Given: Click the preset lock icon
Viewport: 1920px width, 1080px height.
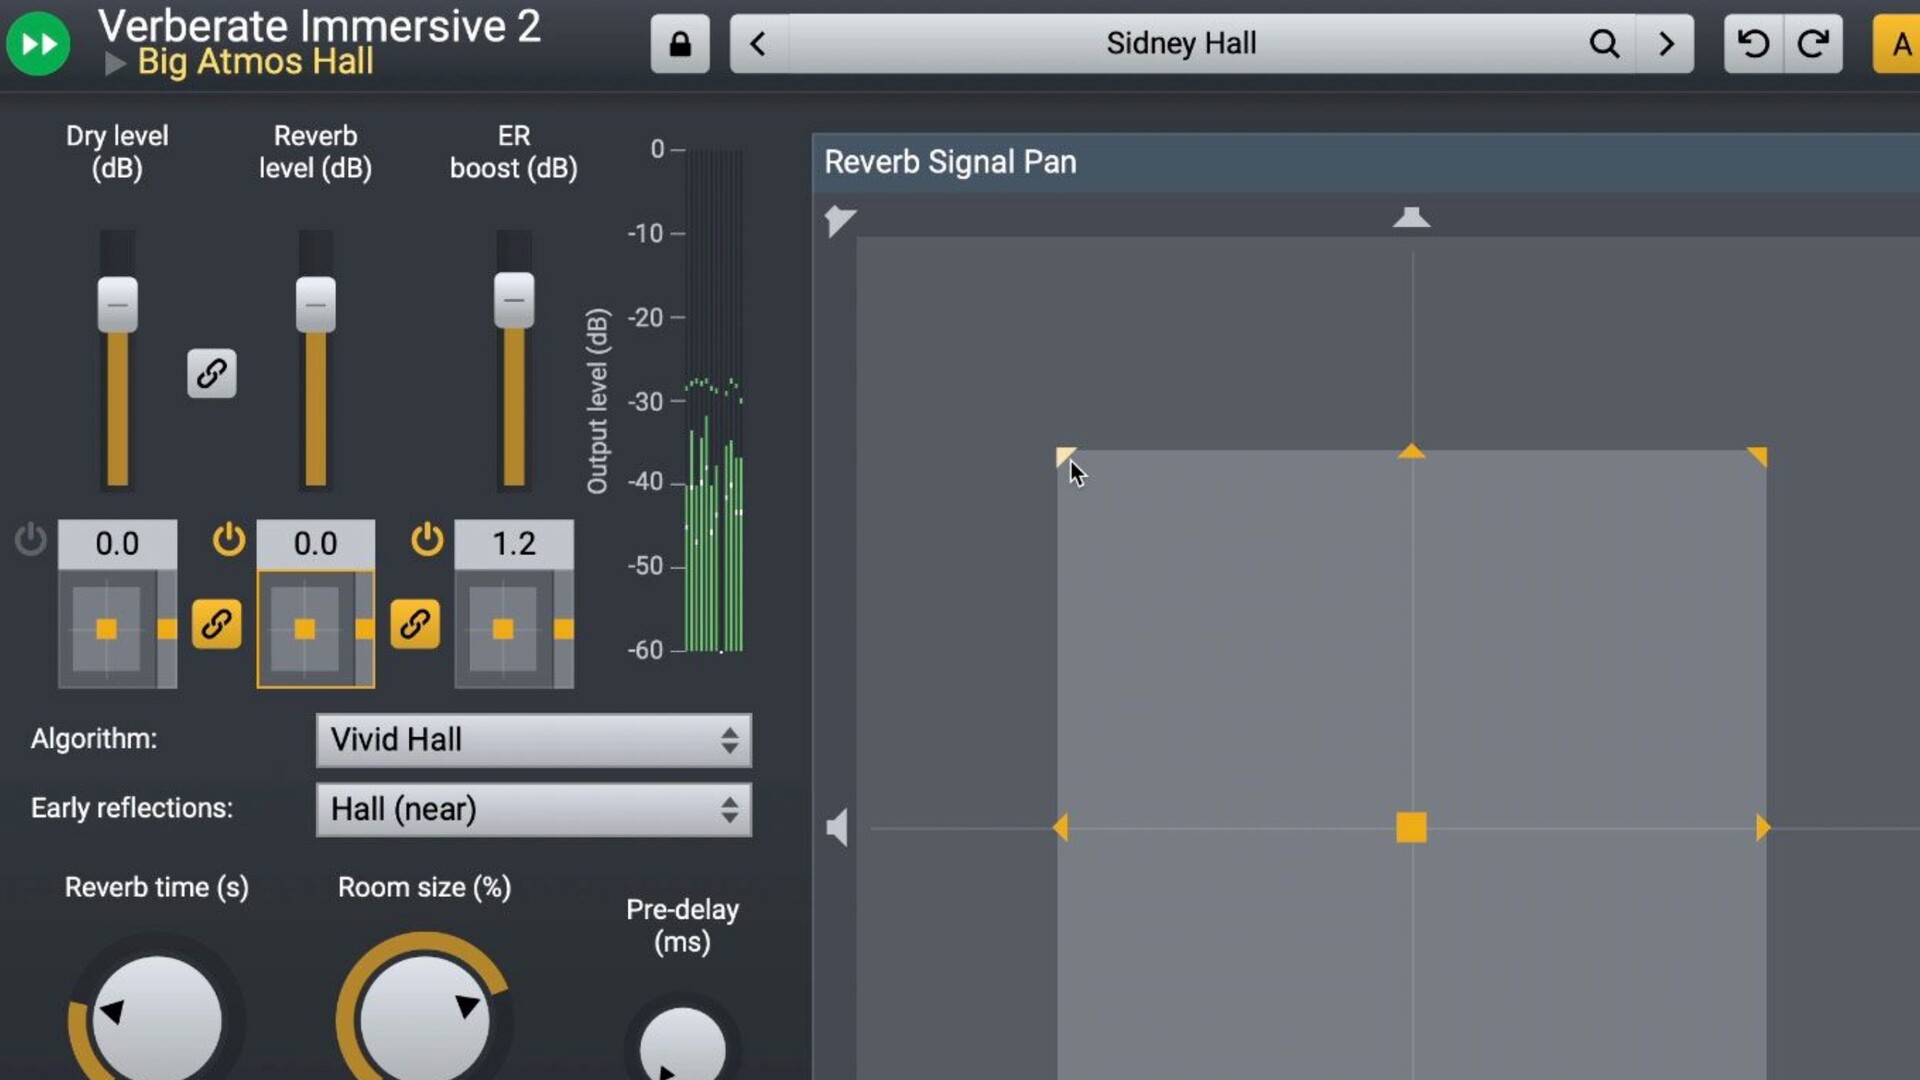Looking at the screenshot, I should [x=680, y=44].
